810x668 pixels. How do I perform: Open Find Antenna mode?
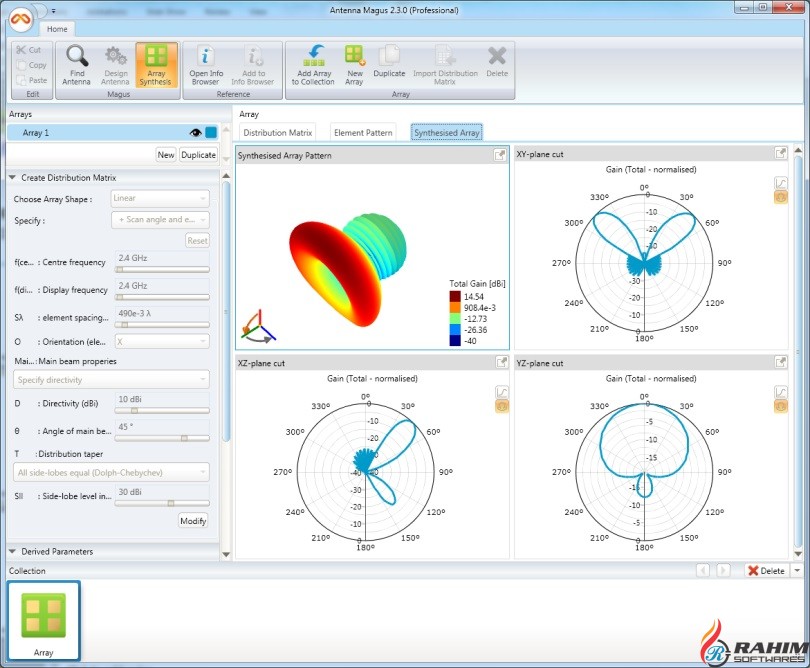tap(76, 65)
